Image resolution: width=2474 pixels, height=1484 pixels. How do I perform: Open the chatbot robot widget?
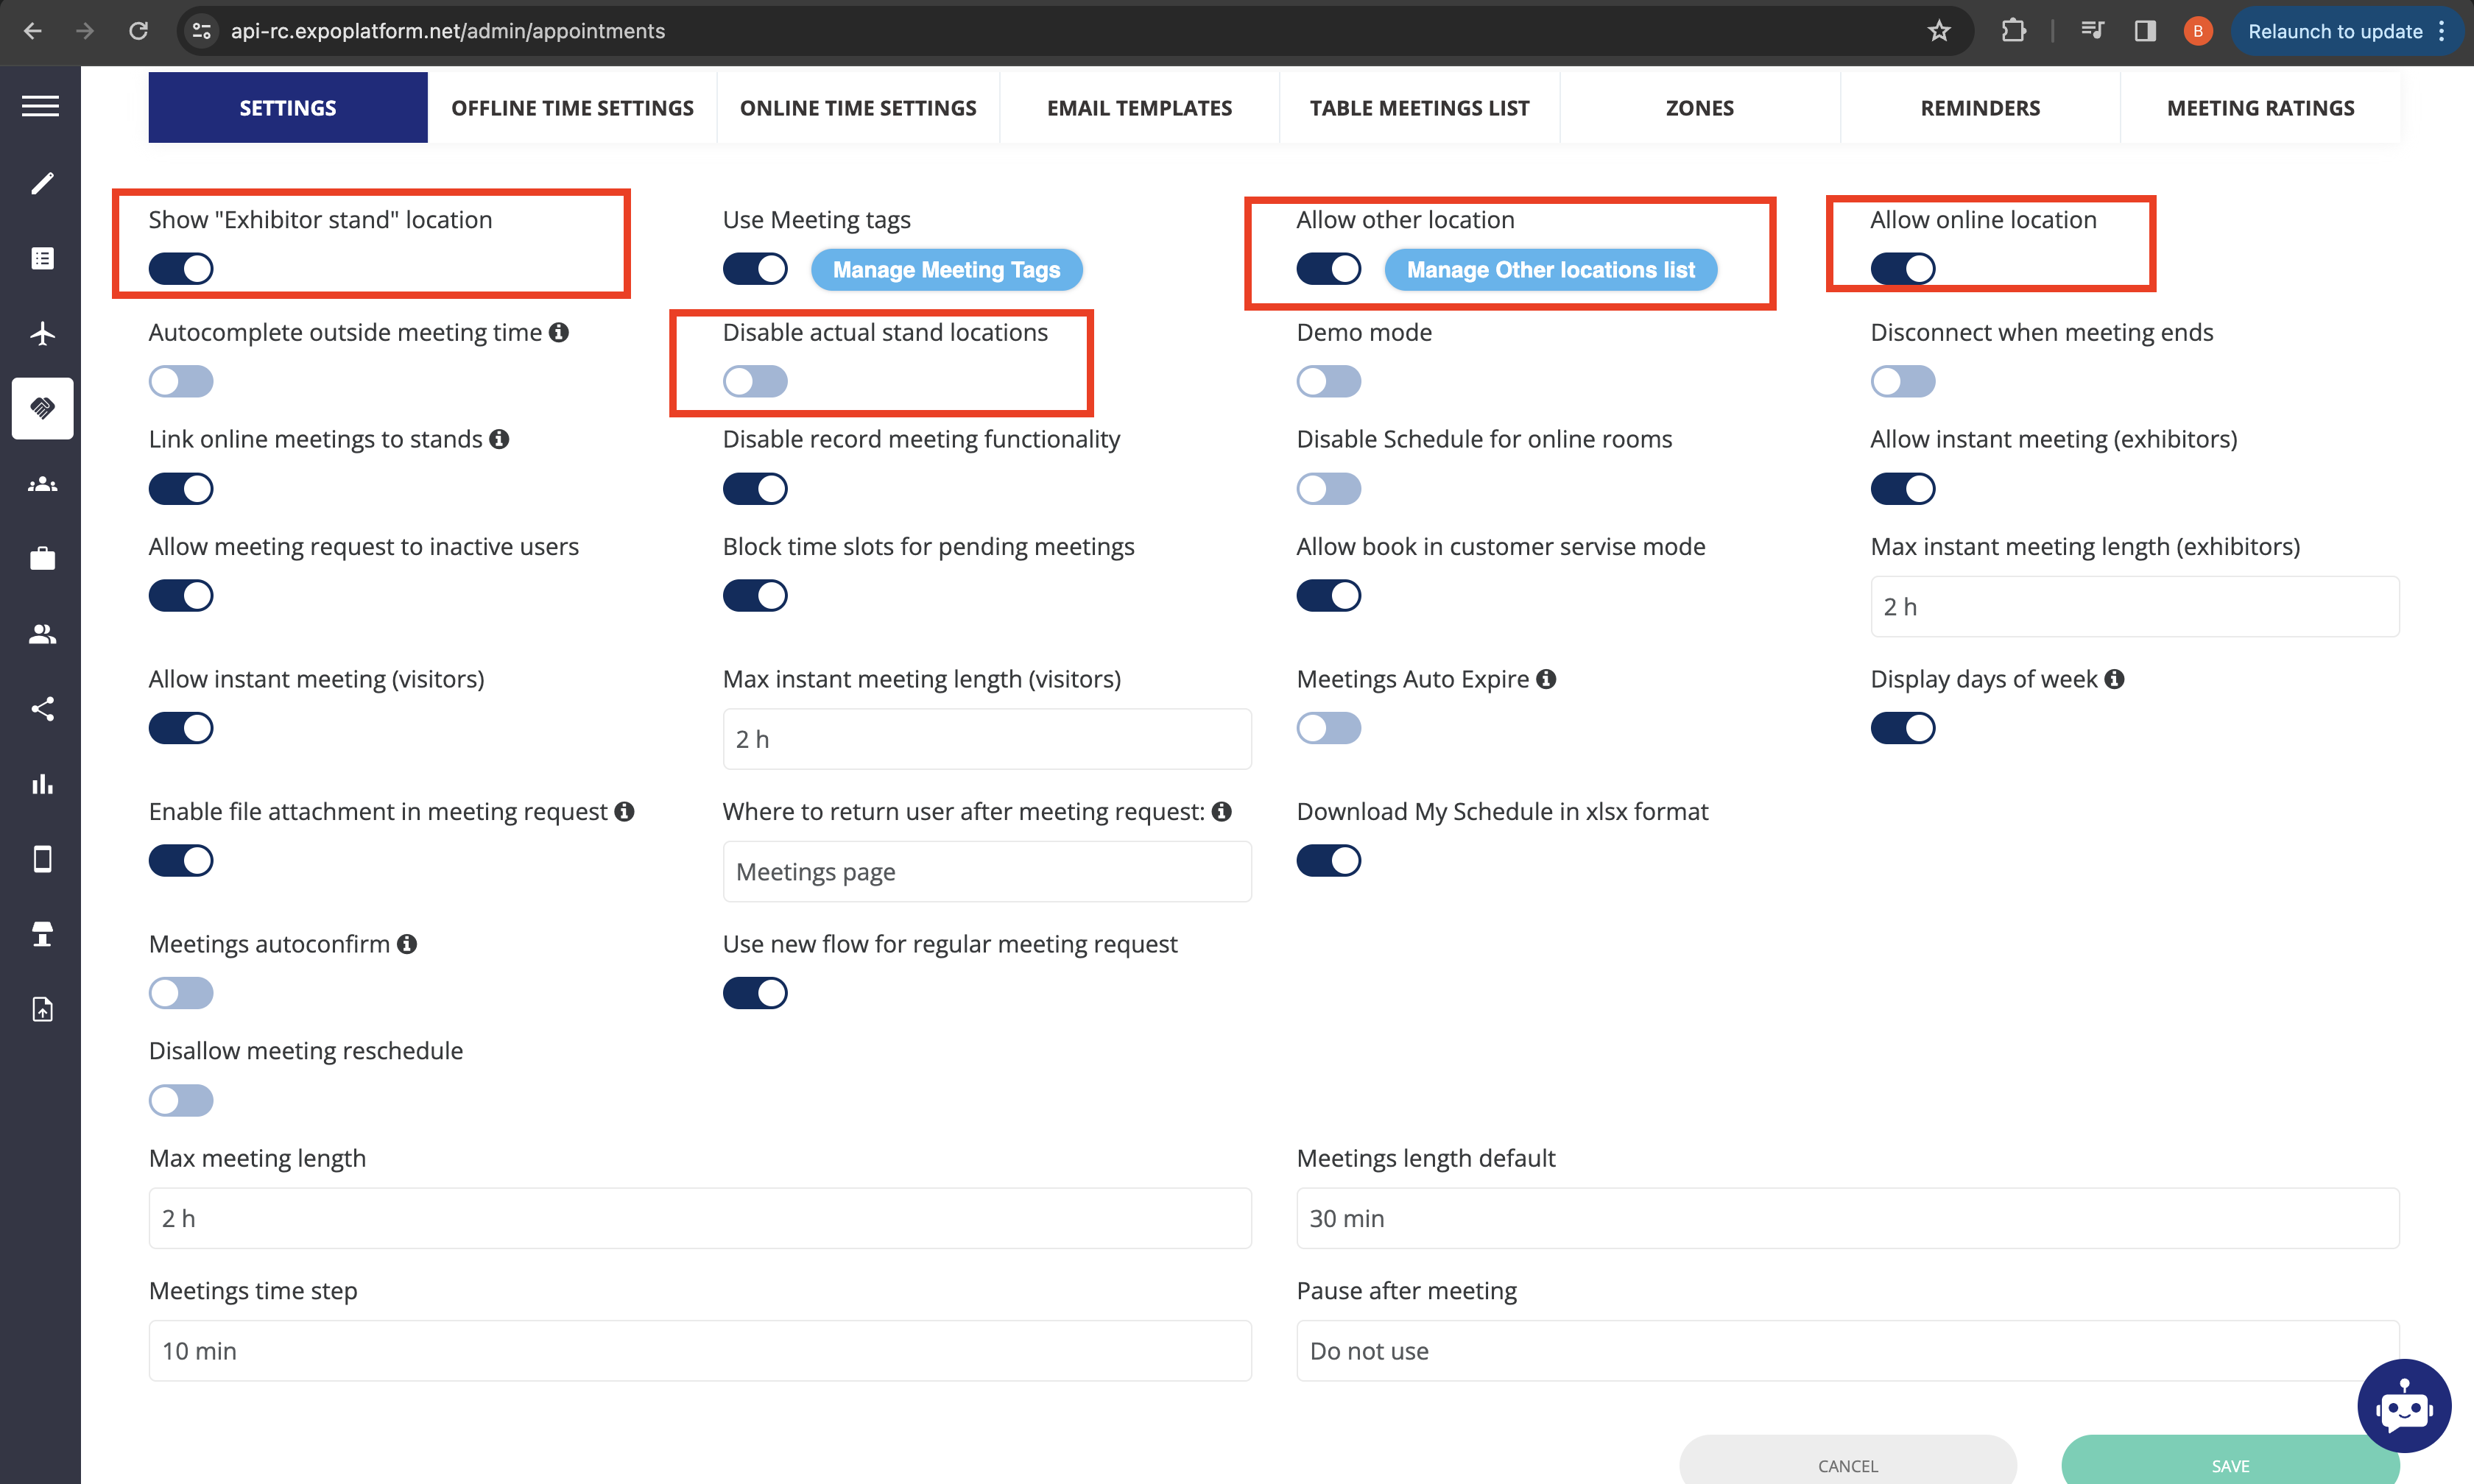[x=2403, y=1405]
